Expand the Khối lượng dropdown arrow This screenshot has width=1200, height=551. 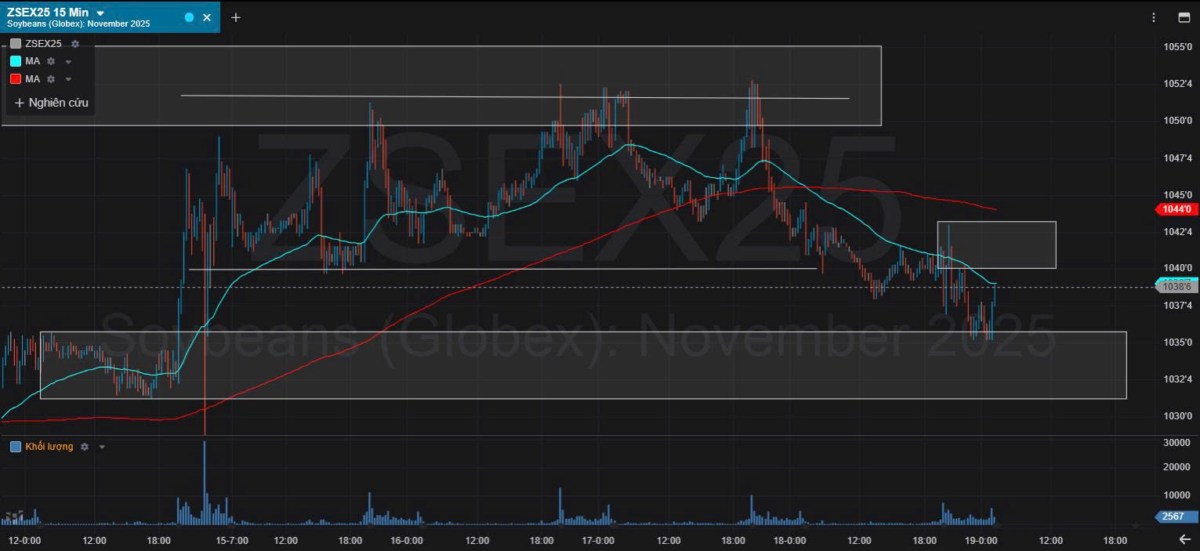102,447
